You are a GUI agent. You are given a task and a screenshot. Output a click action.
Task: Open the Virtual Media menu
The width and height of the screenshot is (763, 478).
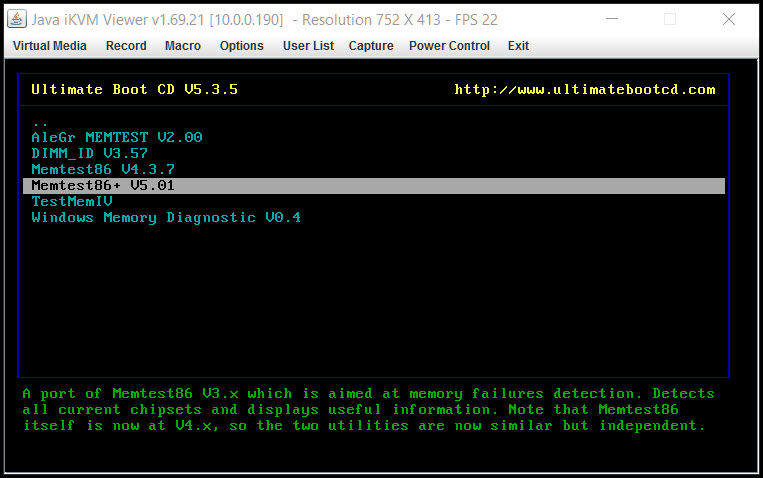click(x=50, y=46)
